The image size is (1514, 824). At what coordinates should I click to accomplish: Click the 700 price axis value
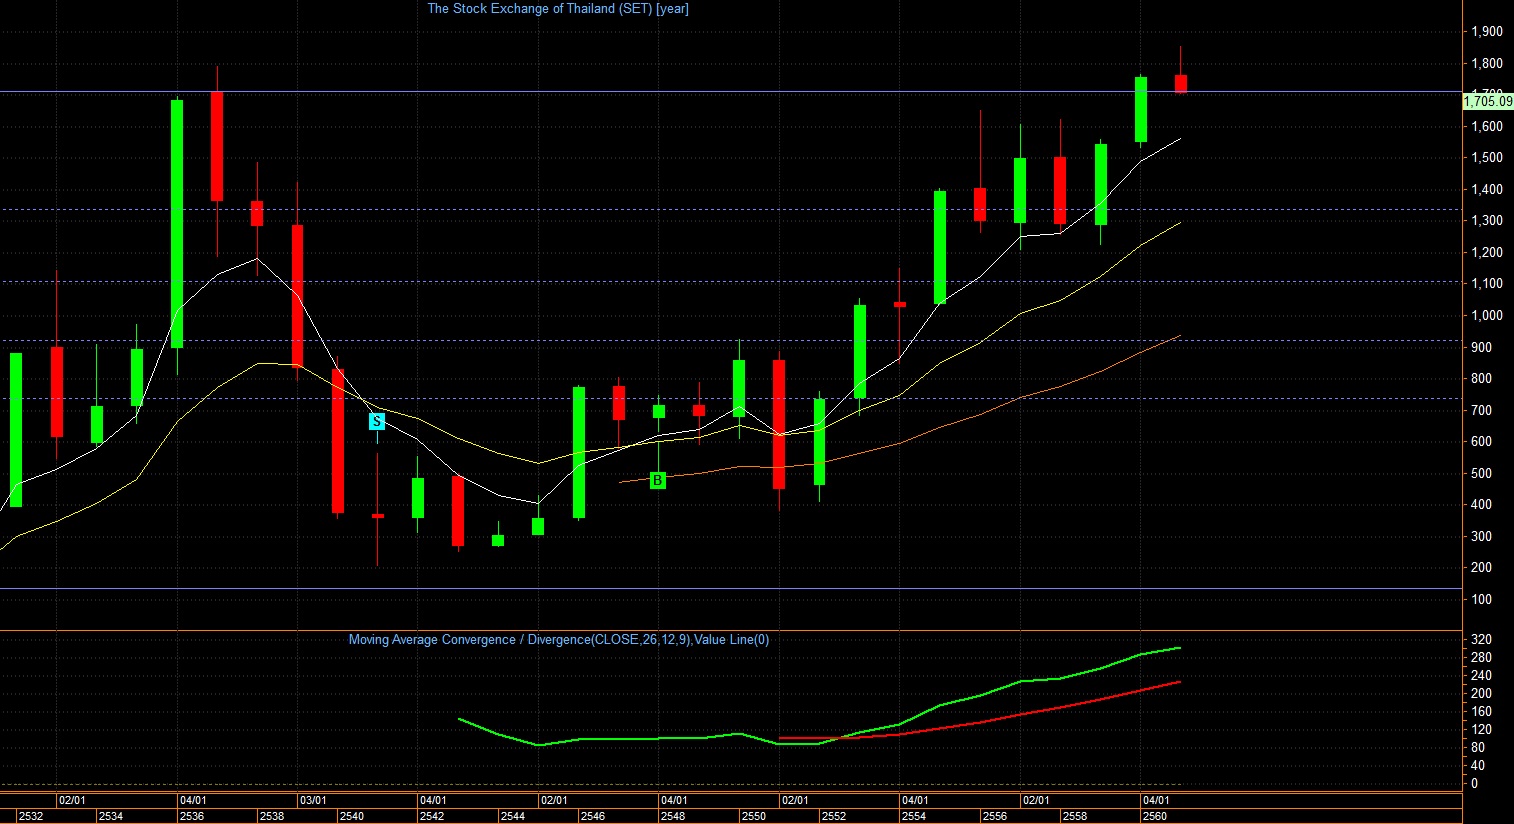point(1482,411)
